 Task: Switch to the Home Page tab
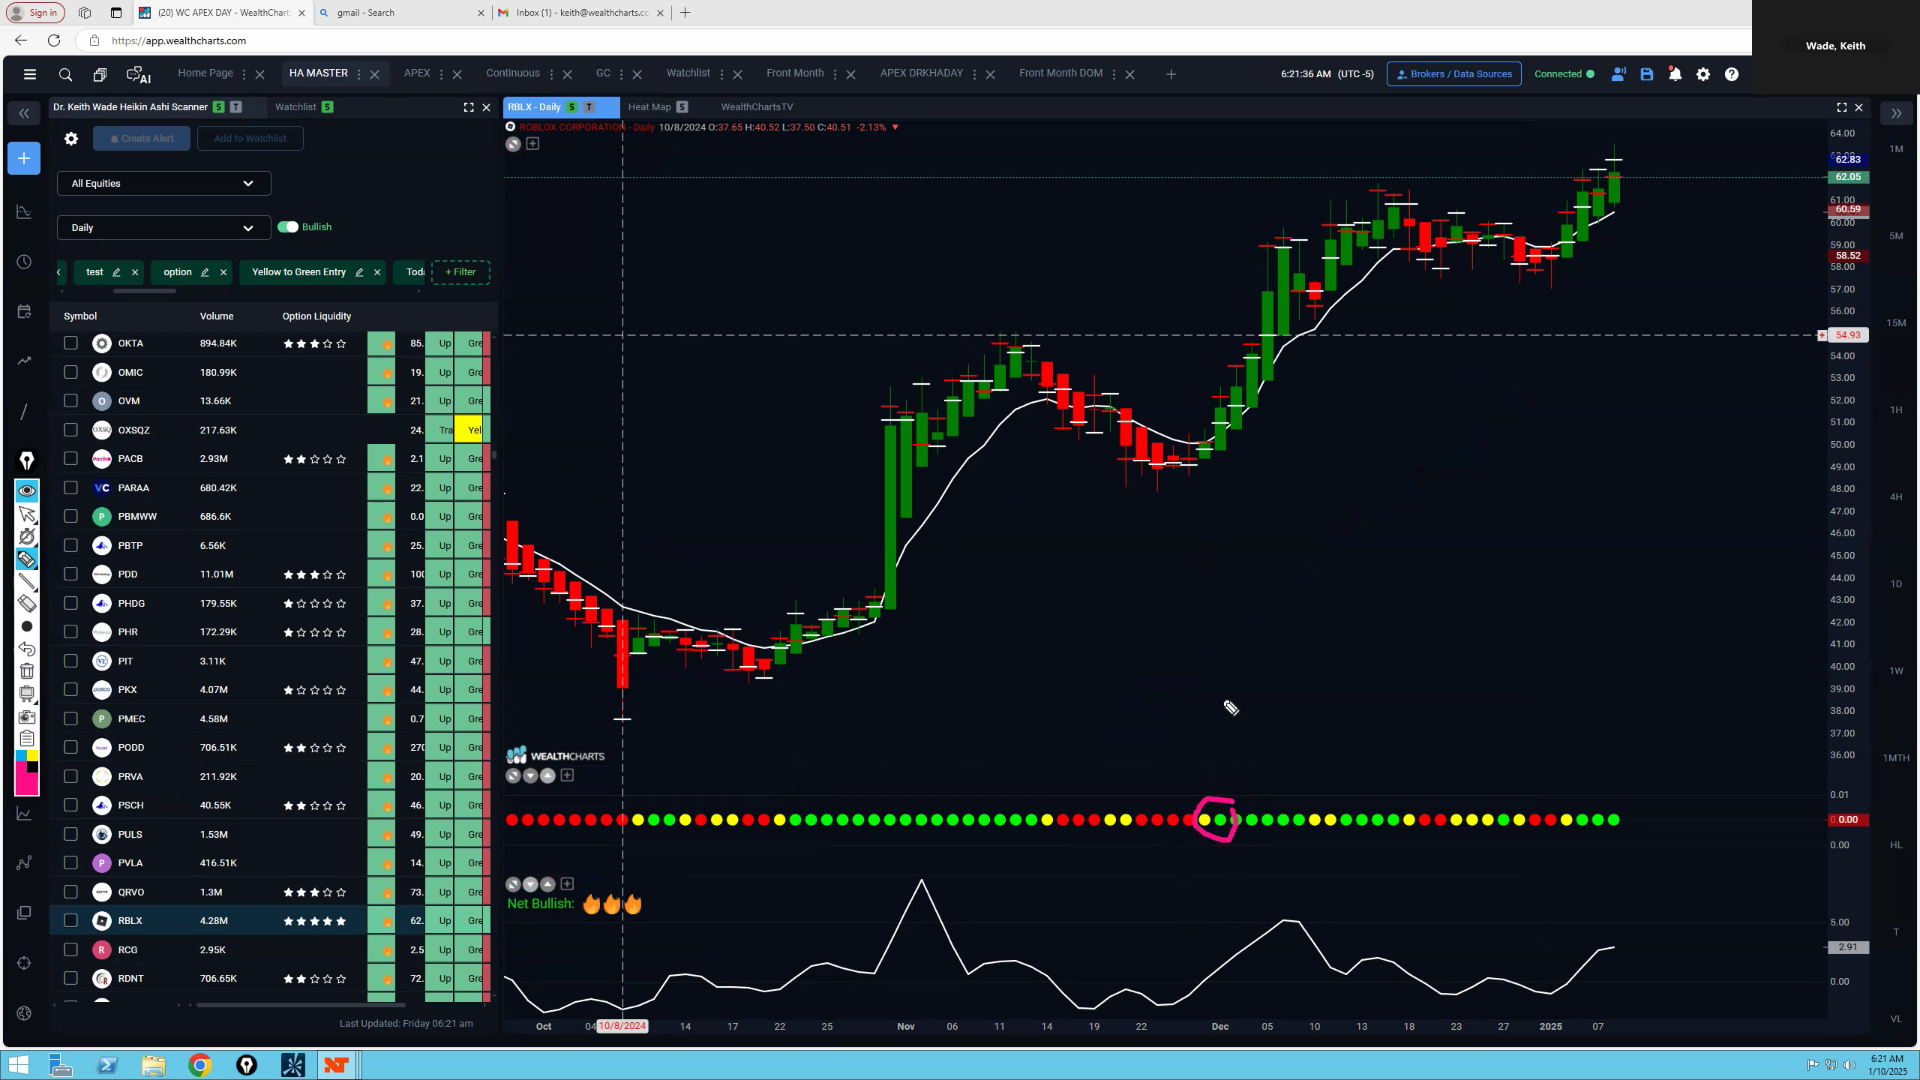tap(205, 73)
